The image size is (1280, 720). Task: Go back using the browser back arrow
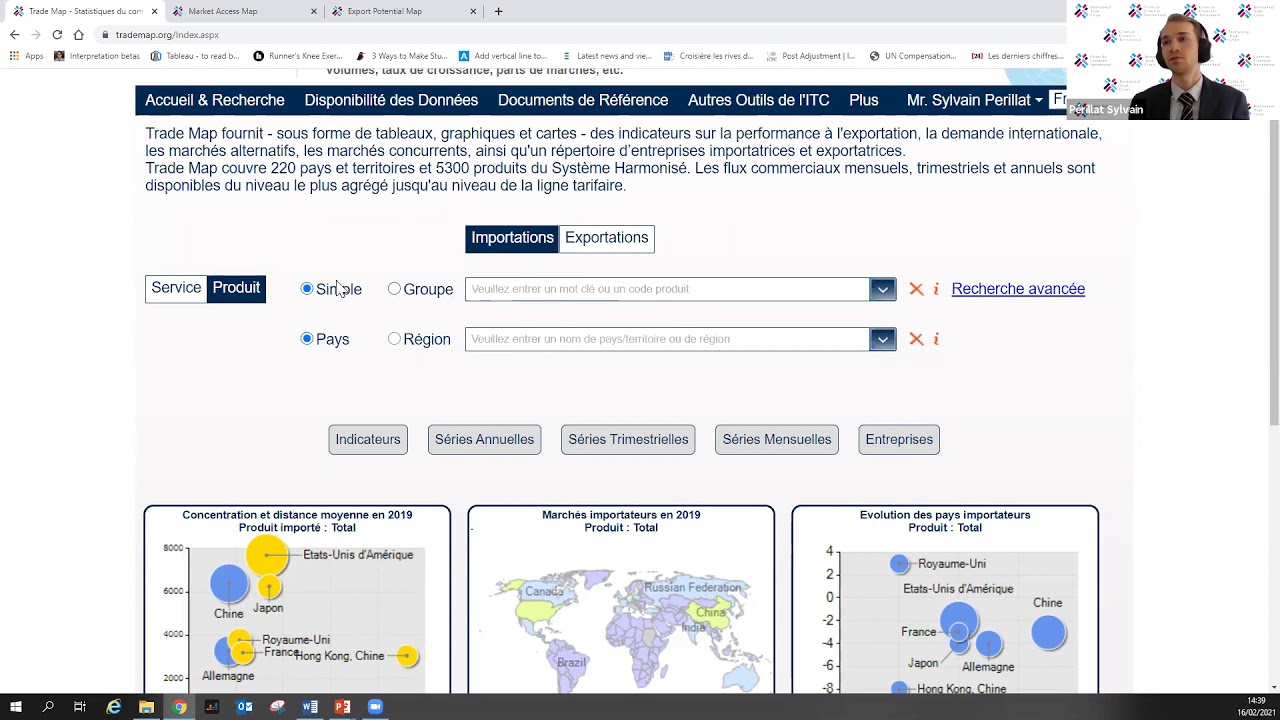coord(14,35)
